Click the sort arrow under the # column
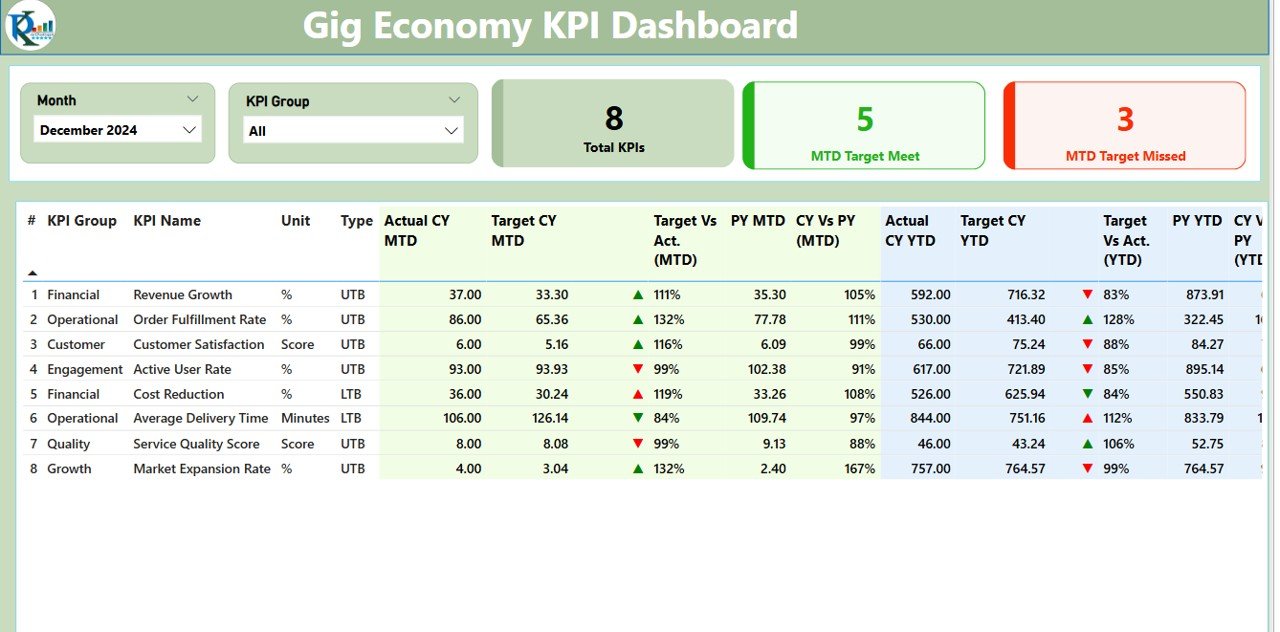Image resolution: width=1280 pixels, height=632 pixels. tap(32, 272)
